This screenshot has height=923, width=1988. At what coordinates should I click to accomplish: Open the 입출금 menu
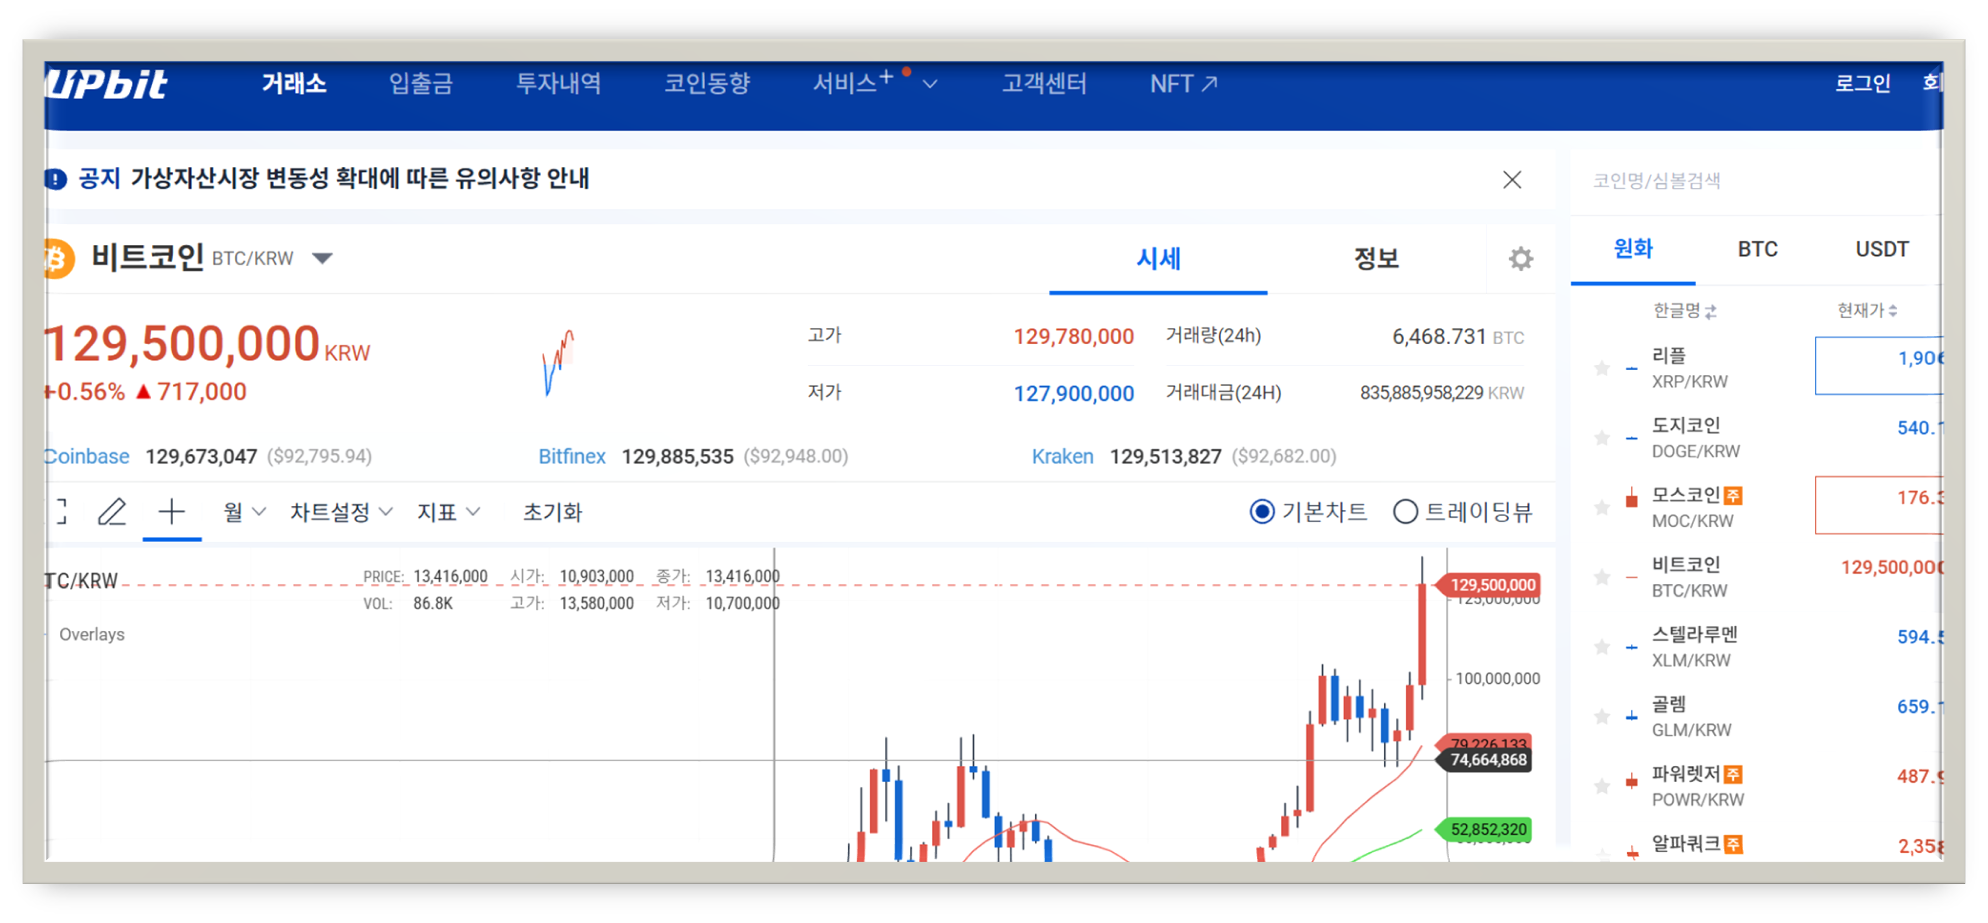click(x=421, y=84)
